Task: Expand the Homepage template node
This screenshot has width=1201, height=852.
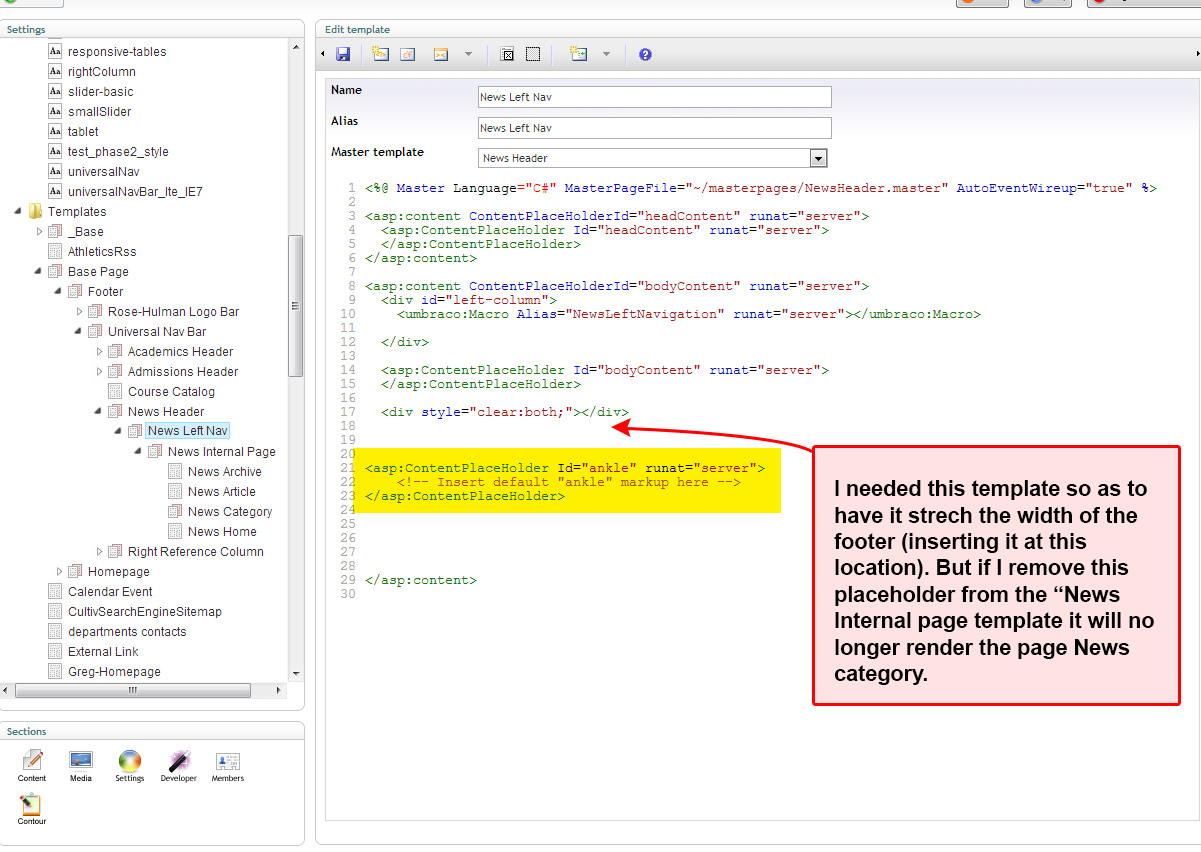Action: point(59,571)
